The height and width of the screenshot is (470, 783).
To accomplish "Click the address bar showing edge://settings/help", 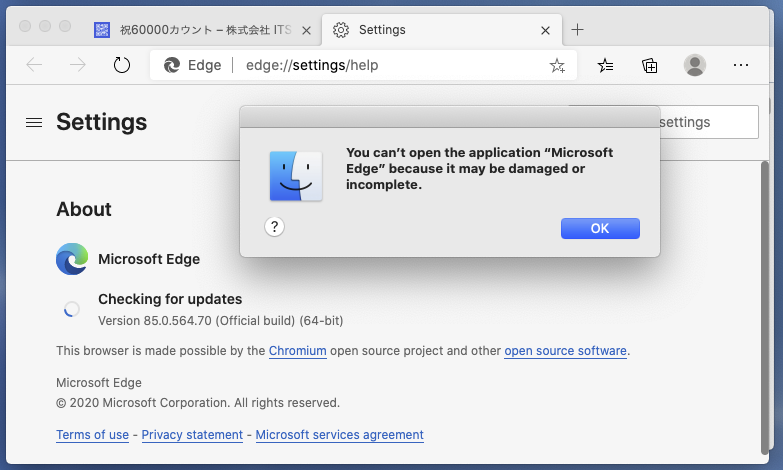I will tap(400, 65).
